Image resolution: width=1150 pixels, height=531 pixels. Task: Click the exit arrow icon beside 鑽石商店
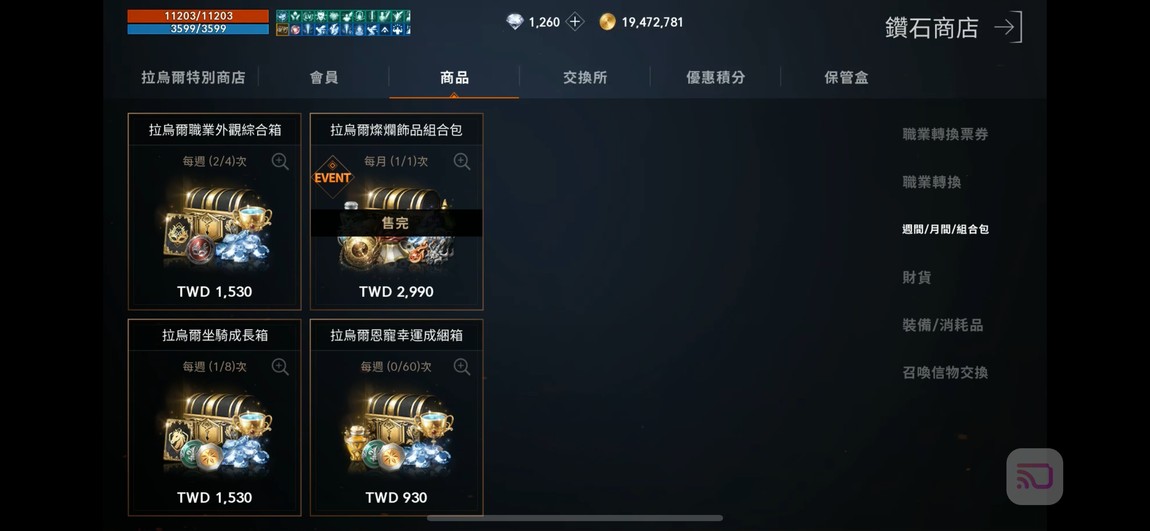pos(1008,28)
